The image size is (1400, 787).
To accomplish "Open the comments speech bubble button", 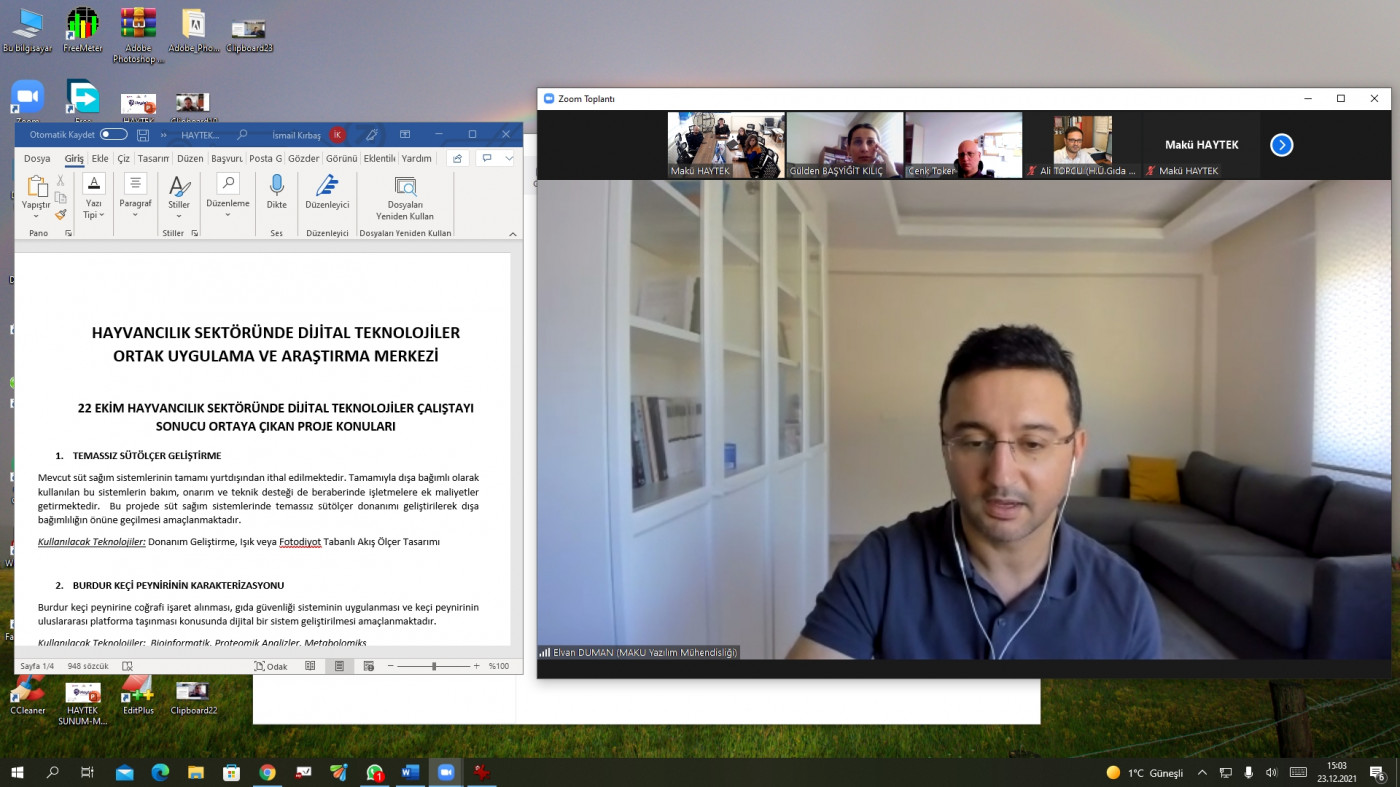I will (x=487, y=158).
